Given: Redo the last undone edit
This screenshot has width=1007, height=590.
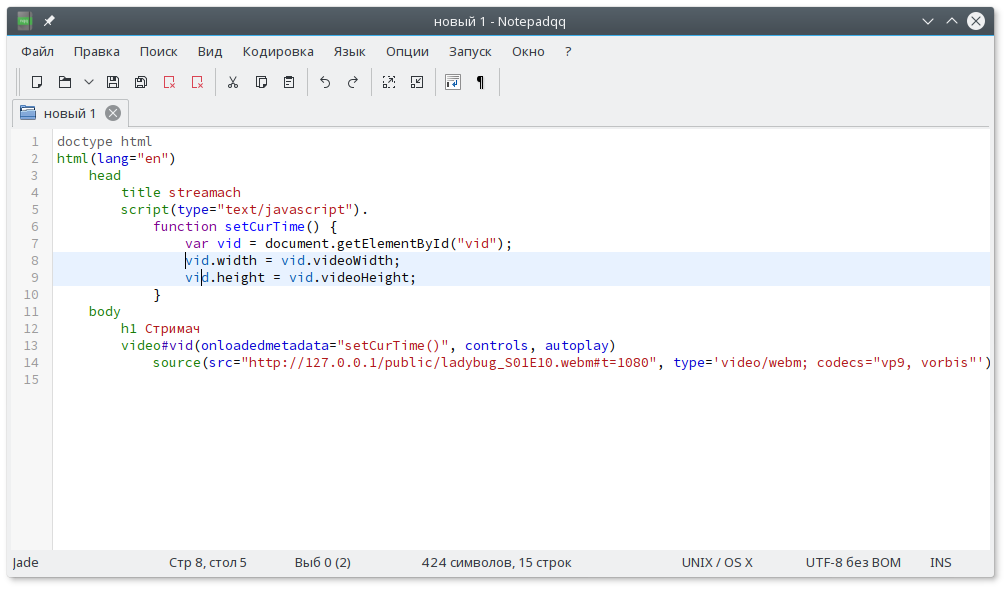Looking at the screenshot, I should (353, 82).
